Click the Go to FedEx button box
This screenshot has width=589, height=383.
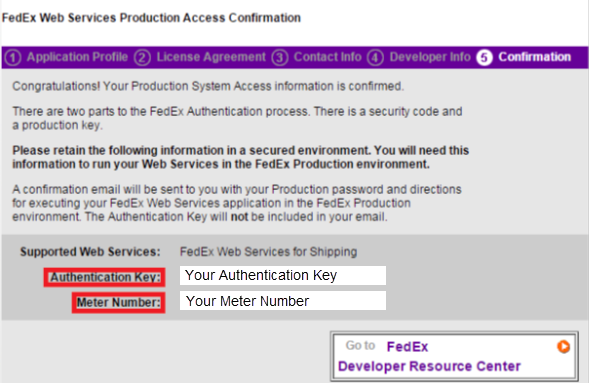pyautogui.click(x=454, y=356)
